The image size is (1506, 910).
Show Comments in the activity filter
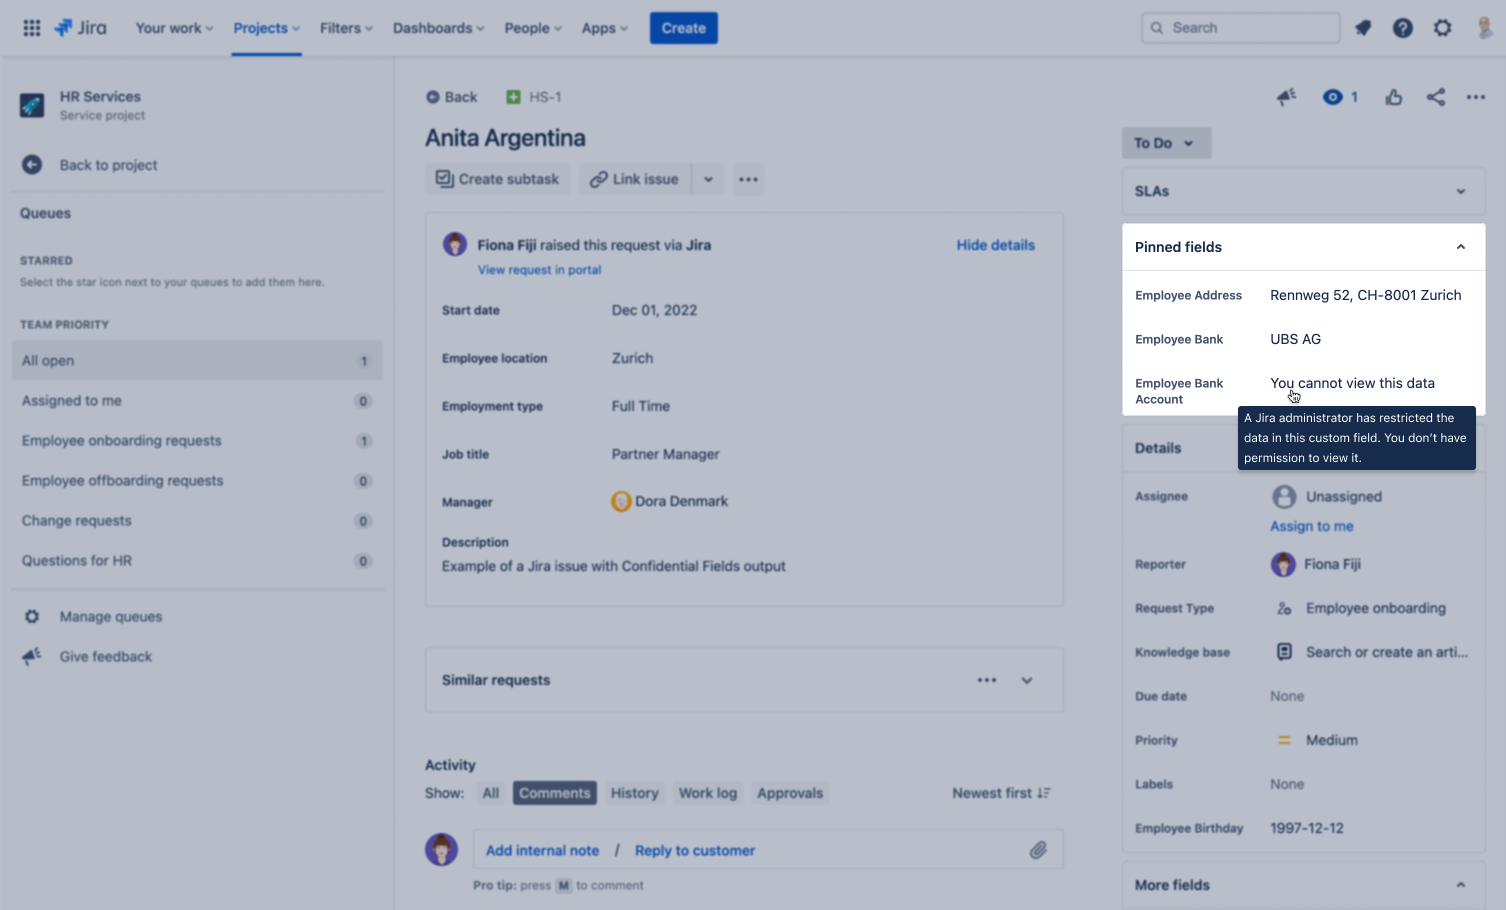tap(554, 793)
